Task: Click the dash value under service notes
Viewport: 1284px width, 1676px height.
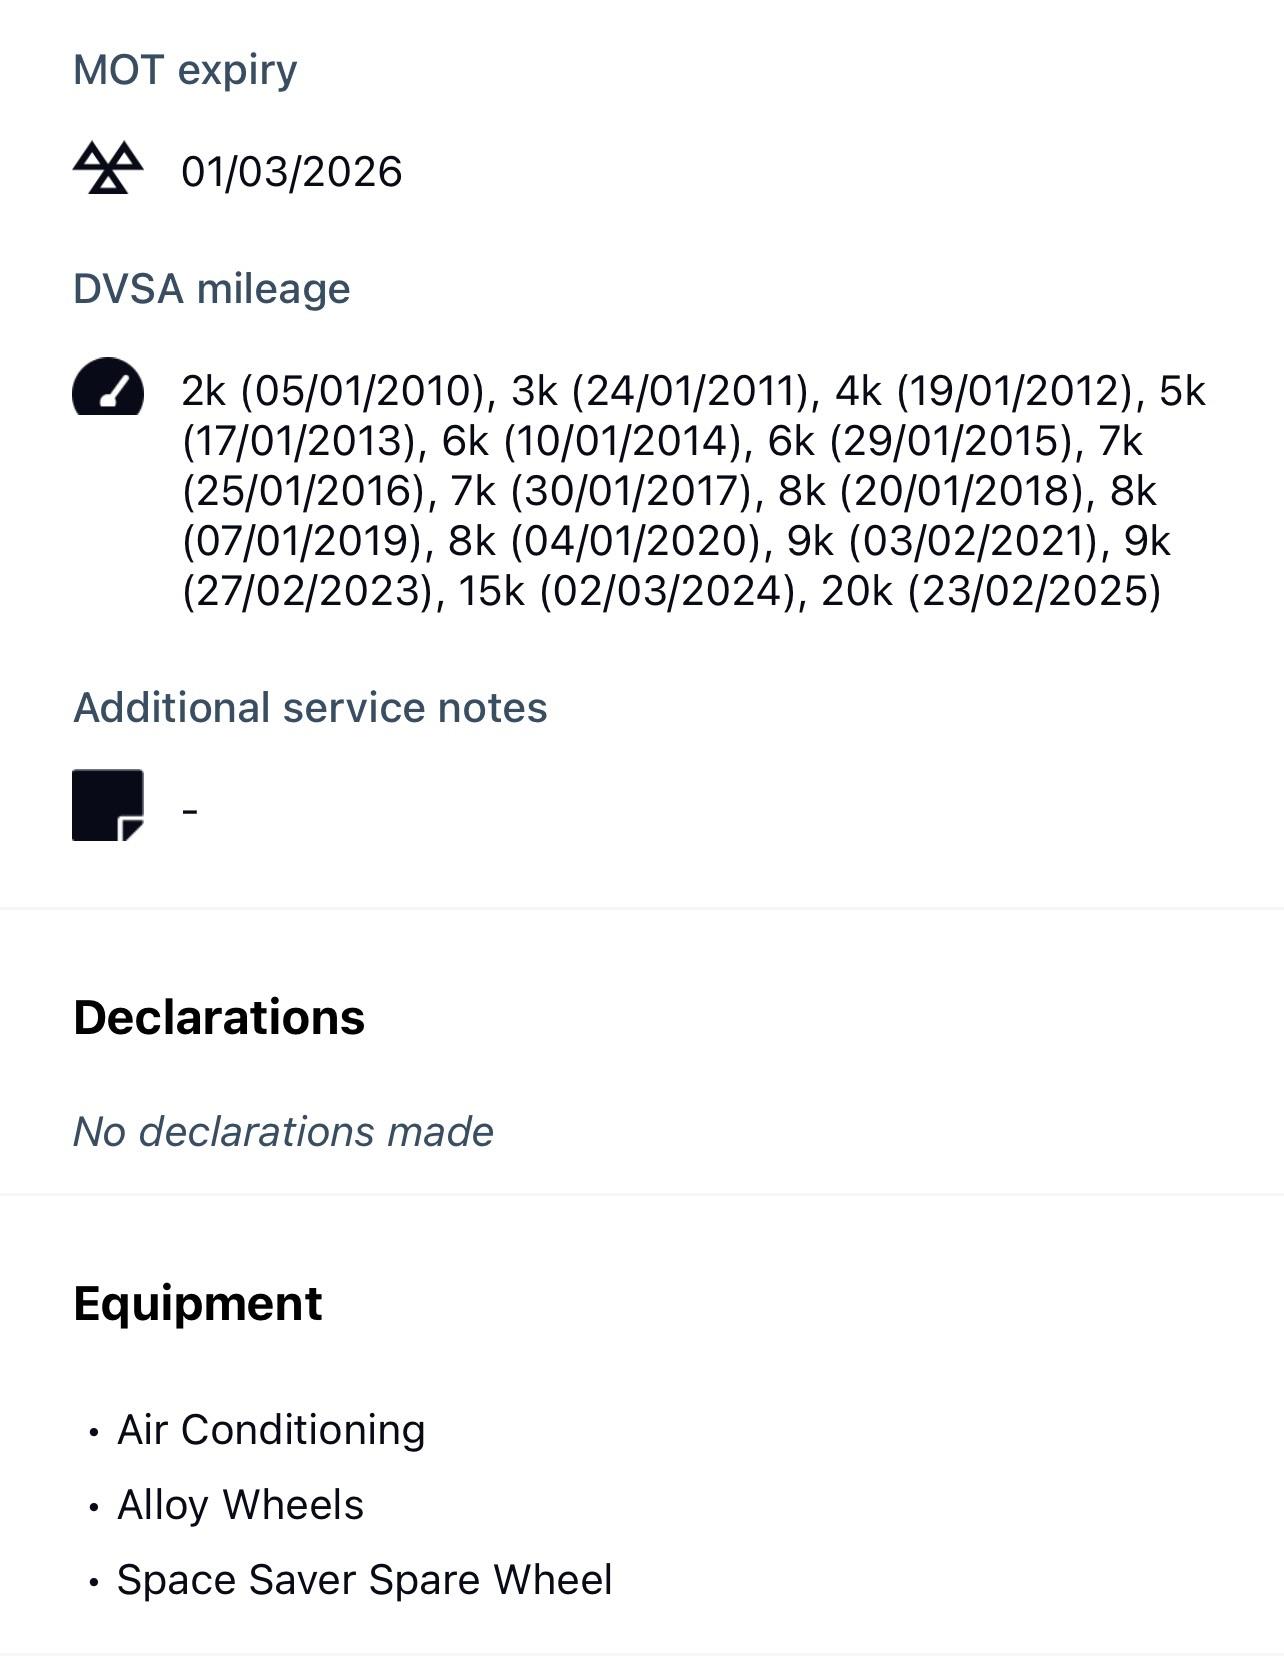Action: (x=191, y=809)
